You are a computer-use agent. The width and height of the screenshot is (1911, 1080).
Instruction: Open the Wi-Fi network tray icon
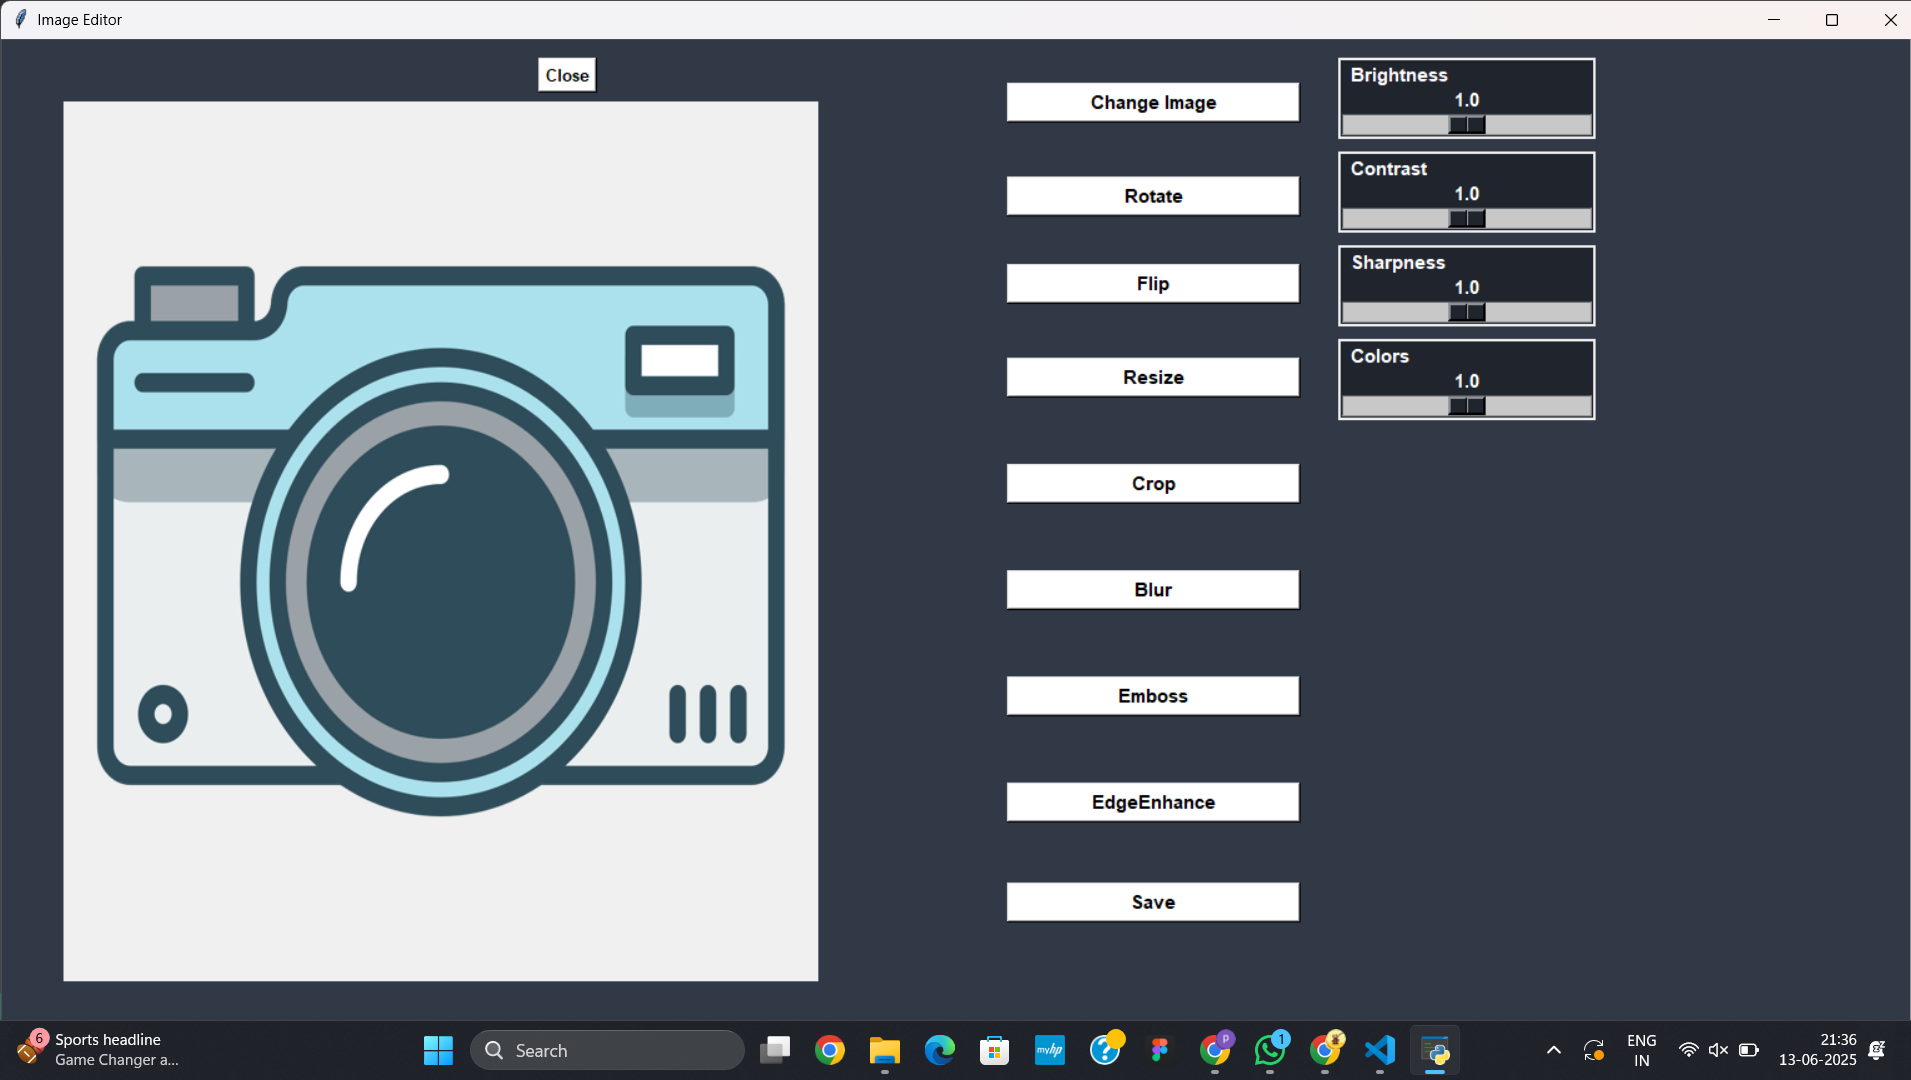tap(1688, 1050)
